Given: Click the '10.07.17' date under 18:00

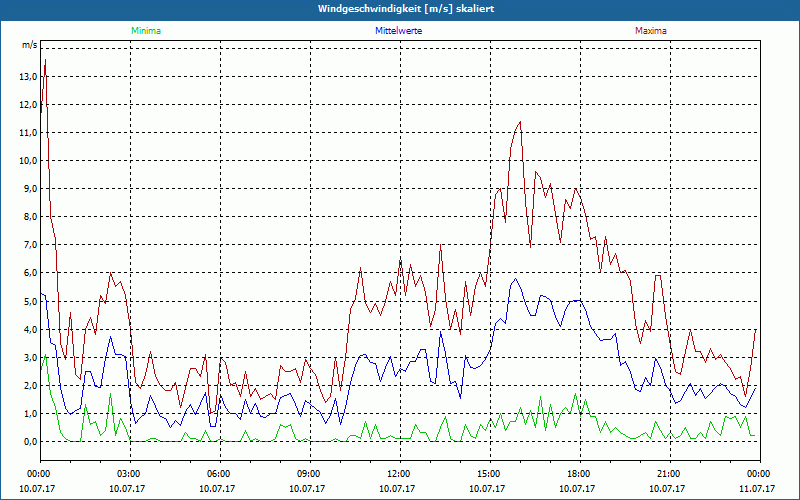Looking at the screenshot, I should tap(577, 488).
